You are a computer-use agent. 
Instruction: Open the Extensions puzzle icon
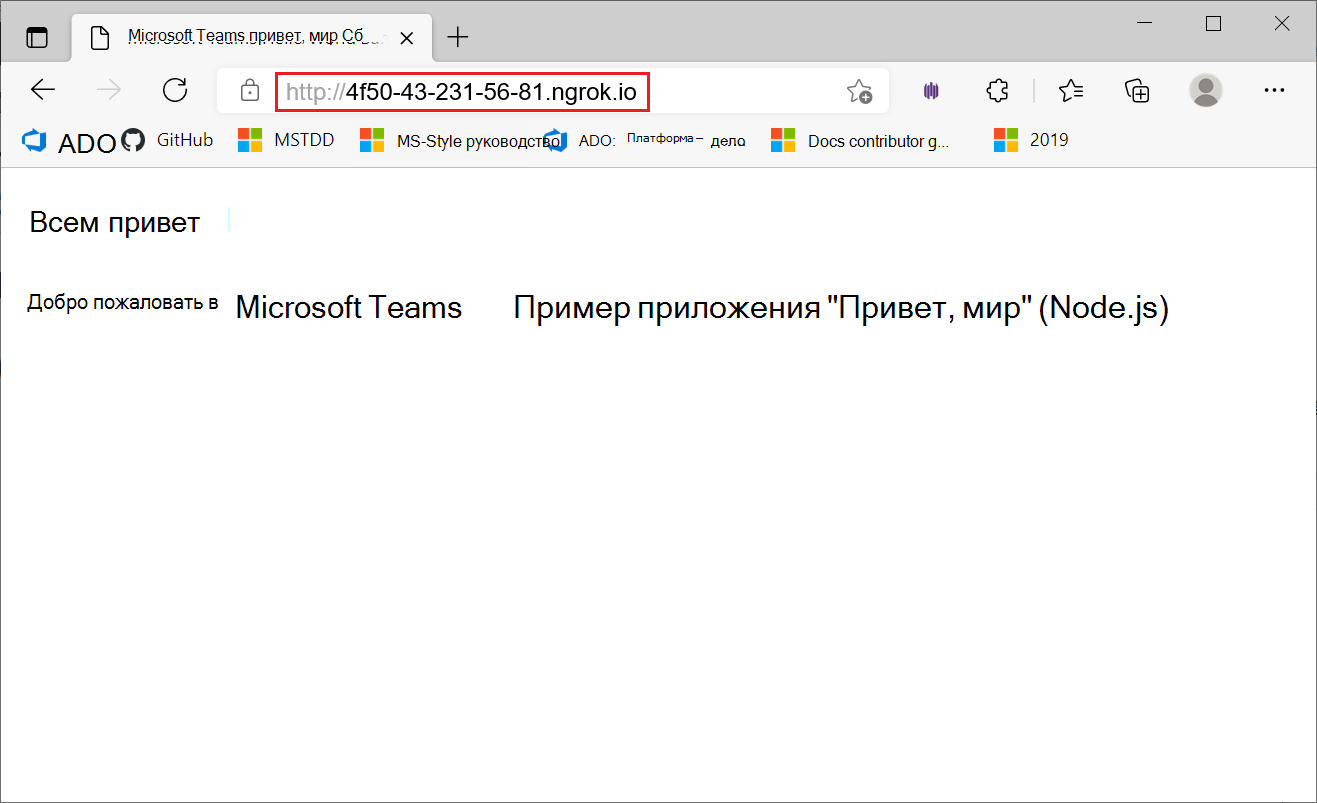pyautogui.click(x=997, y=91)
